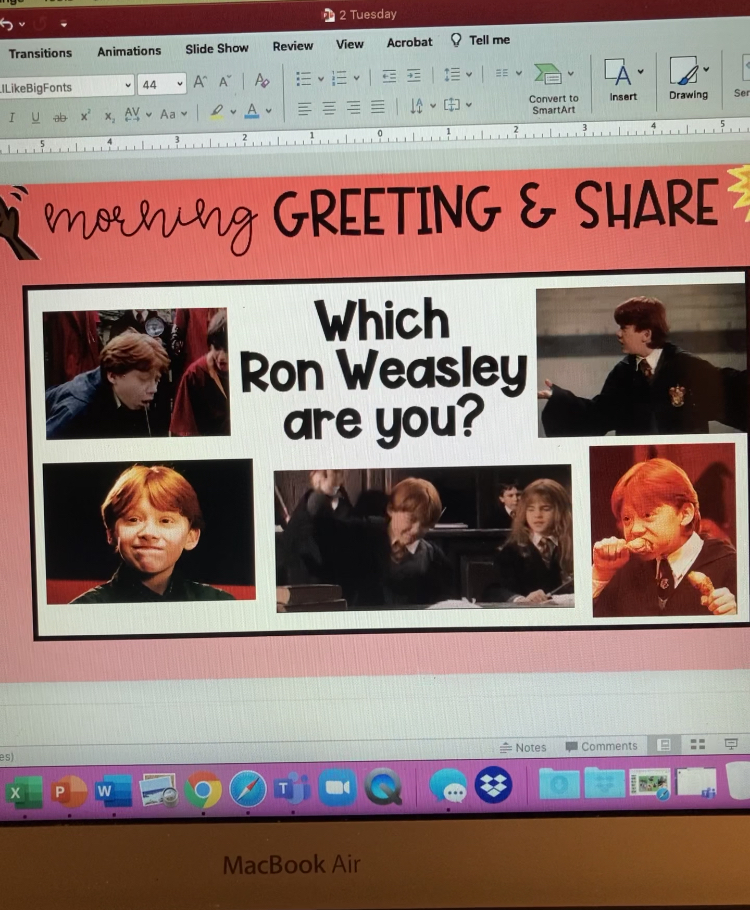Select the 'Which Ron Weasley are you?' text
Viewport: 750px width, 910px height.
(383, 372)
